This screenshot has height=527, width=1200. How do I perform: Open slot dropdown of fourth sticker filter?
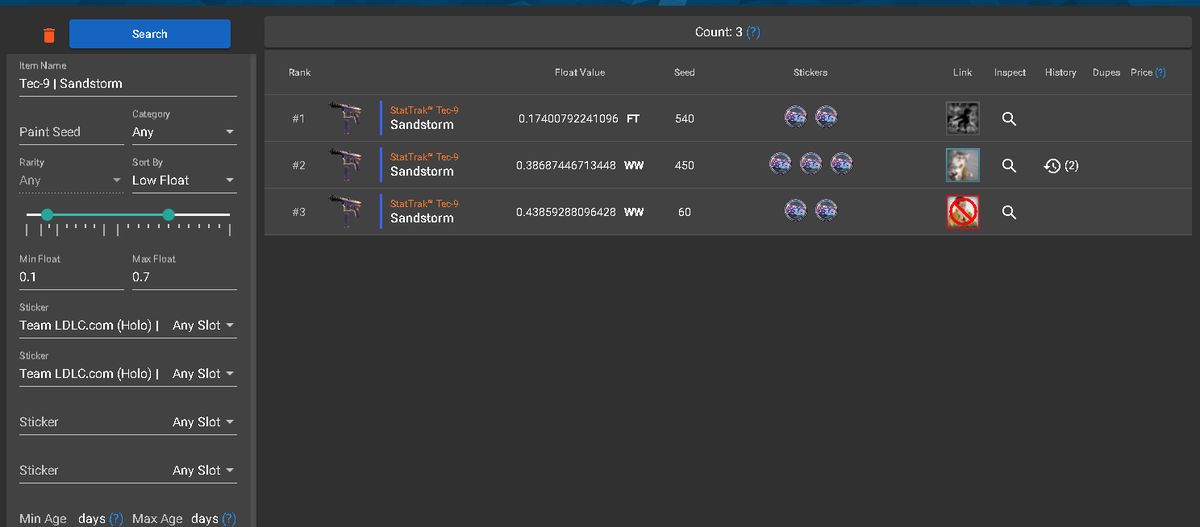click(x=203, y=470)
